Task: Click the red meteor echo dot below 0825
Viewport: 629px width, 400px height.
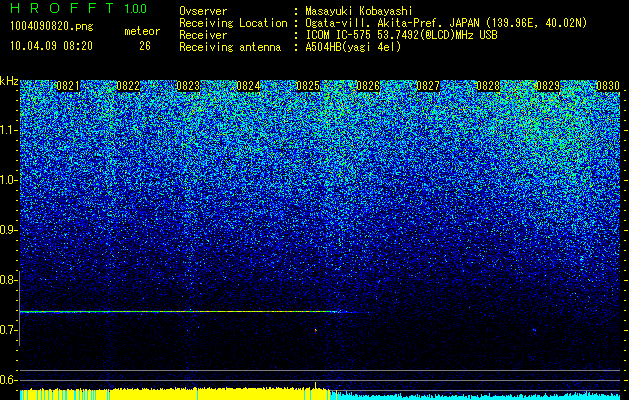Action: tap(316, 331)
